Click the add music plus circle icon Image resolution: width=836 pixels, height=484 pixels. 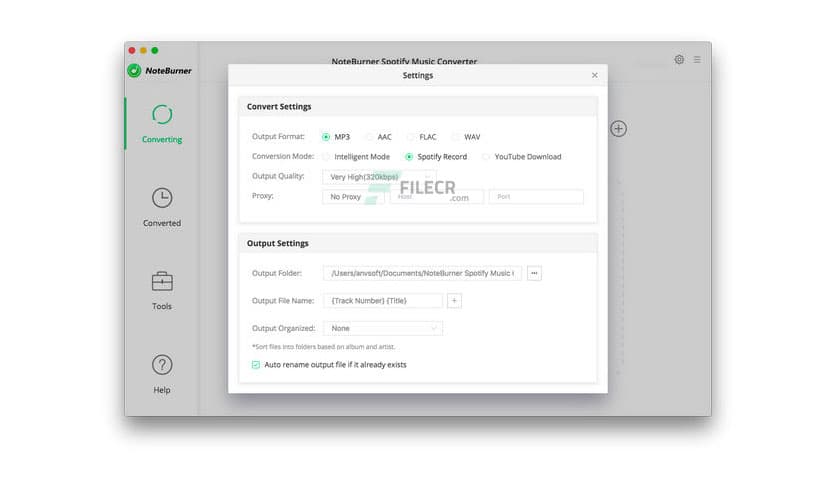click(x=618, y=128)
